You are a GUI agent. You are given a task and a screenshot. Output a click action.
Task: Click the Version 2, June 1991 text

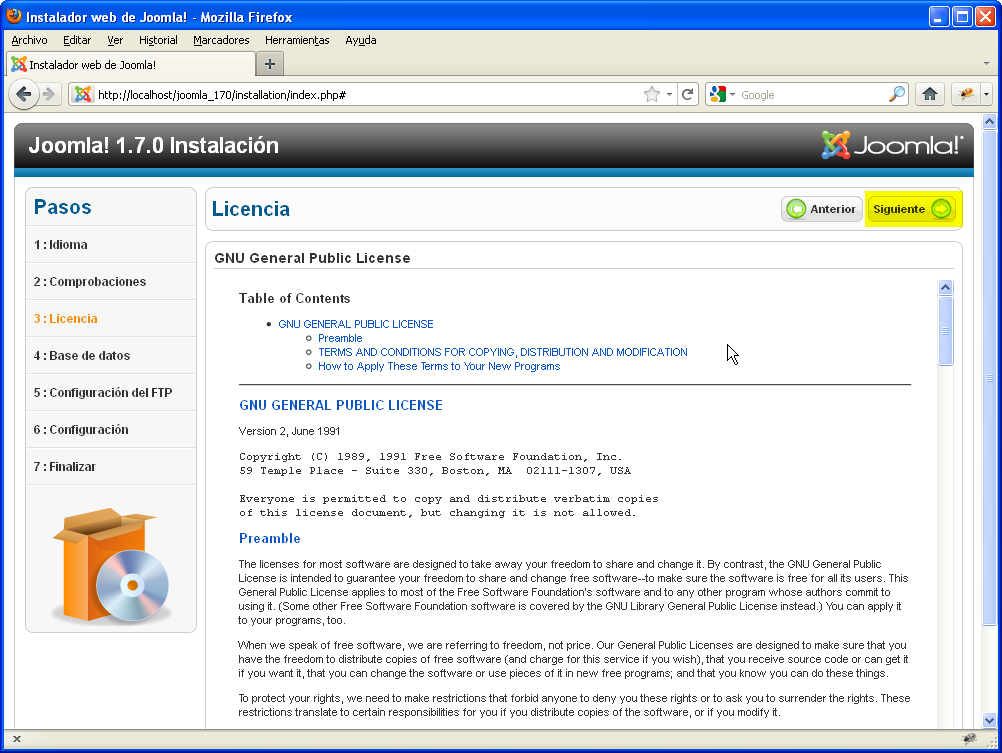tap(289, 431)
